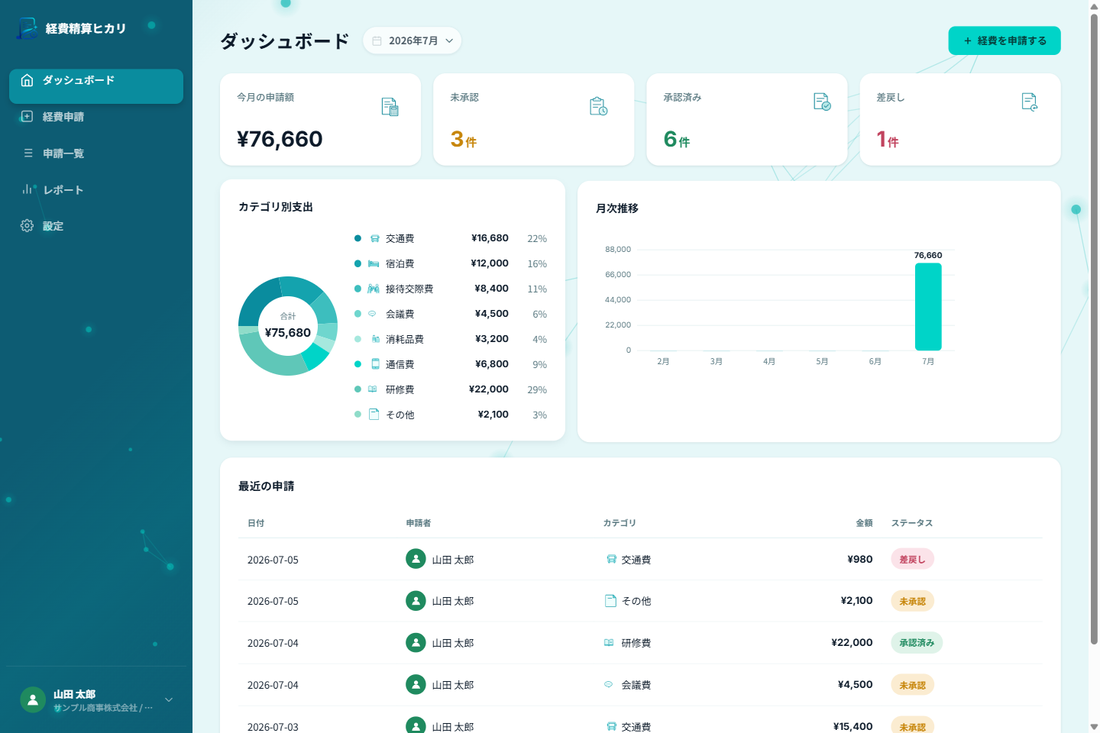Click the home icon beside ダッシュボード
The image size is (1100, 733).
click(x=27, y=80)
